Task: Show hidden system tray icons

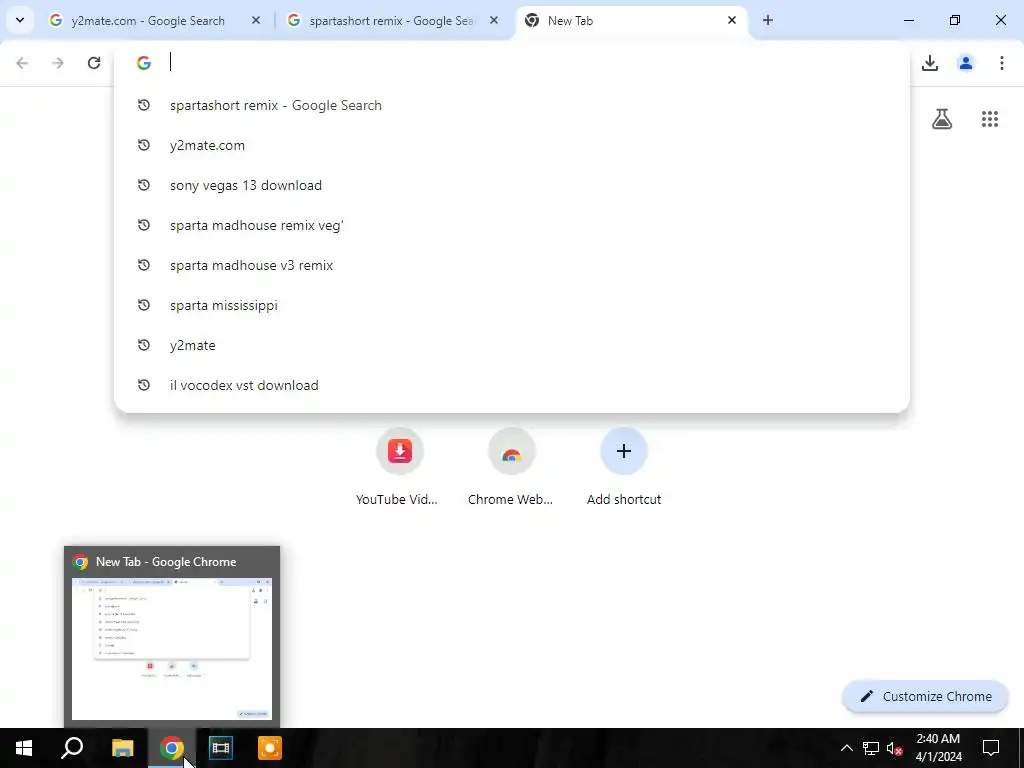Action: [846, 748]
